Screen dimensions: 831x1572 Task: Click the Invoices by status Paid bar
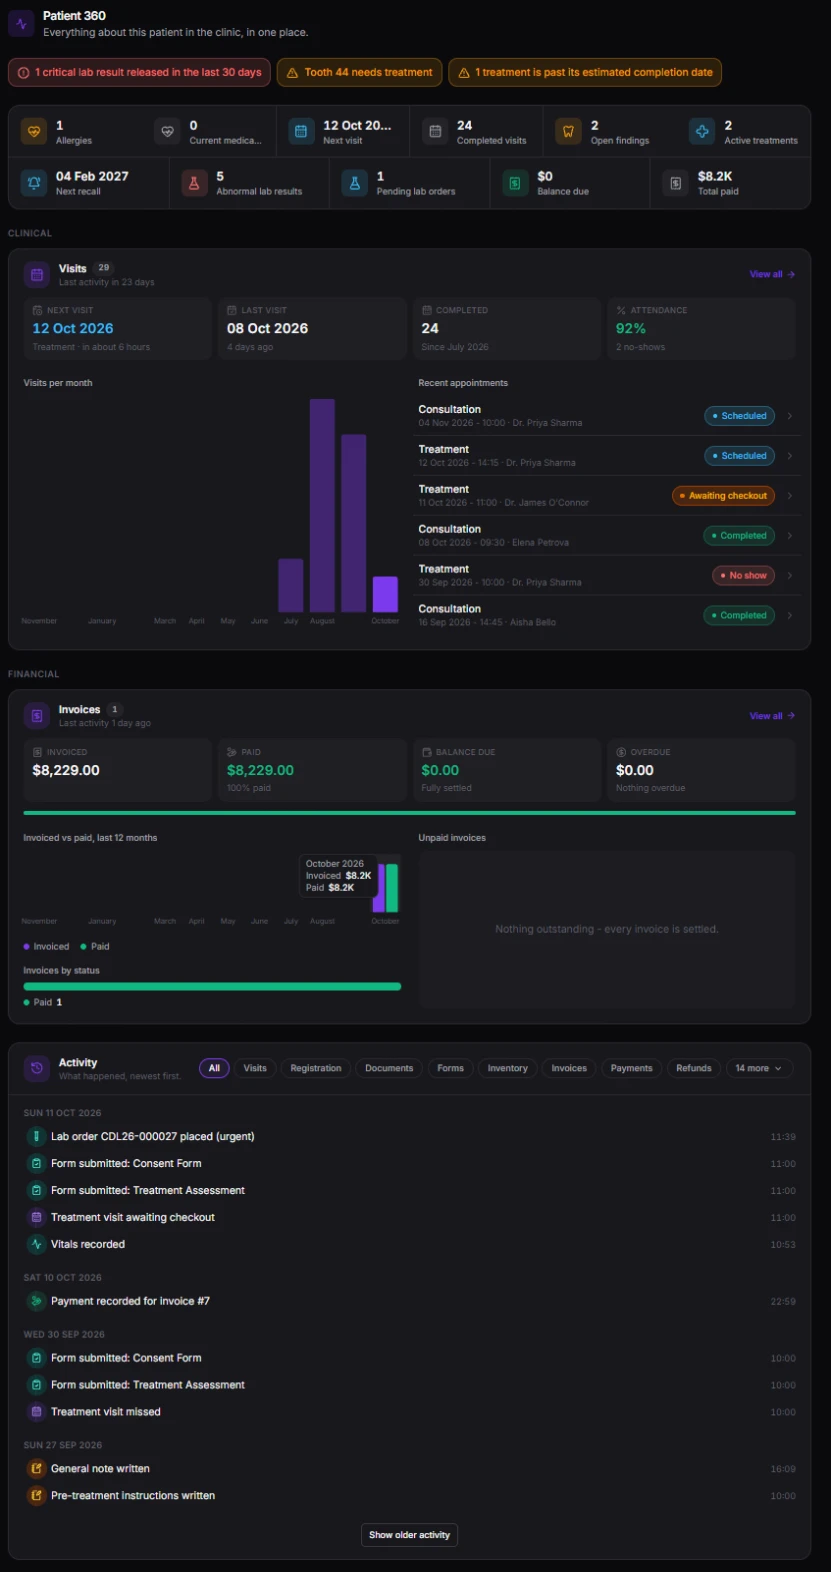pyautogui.click(x=212, y=987)
